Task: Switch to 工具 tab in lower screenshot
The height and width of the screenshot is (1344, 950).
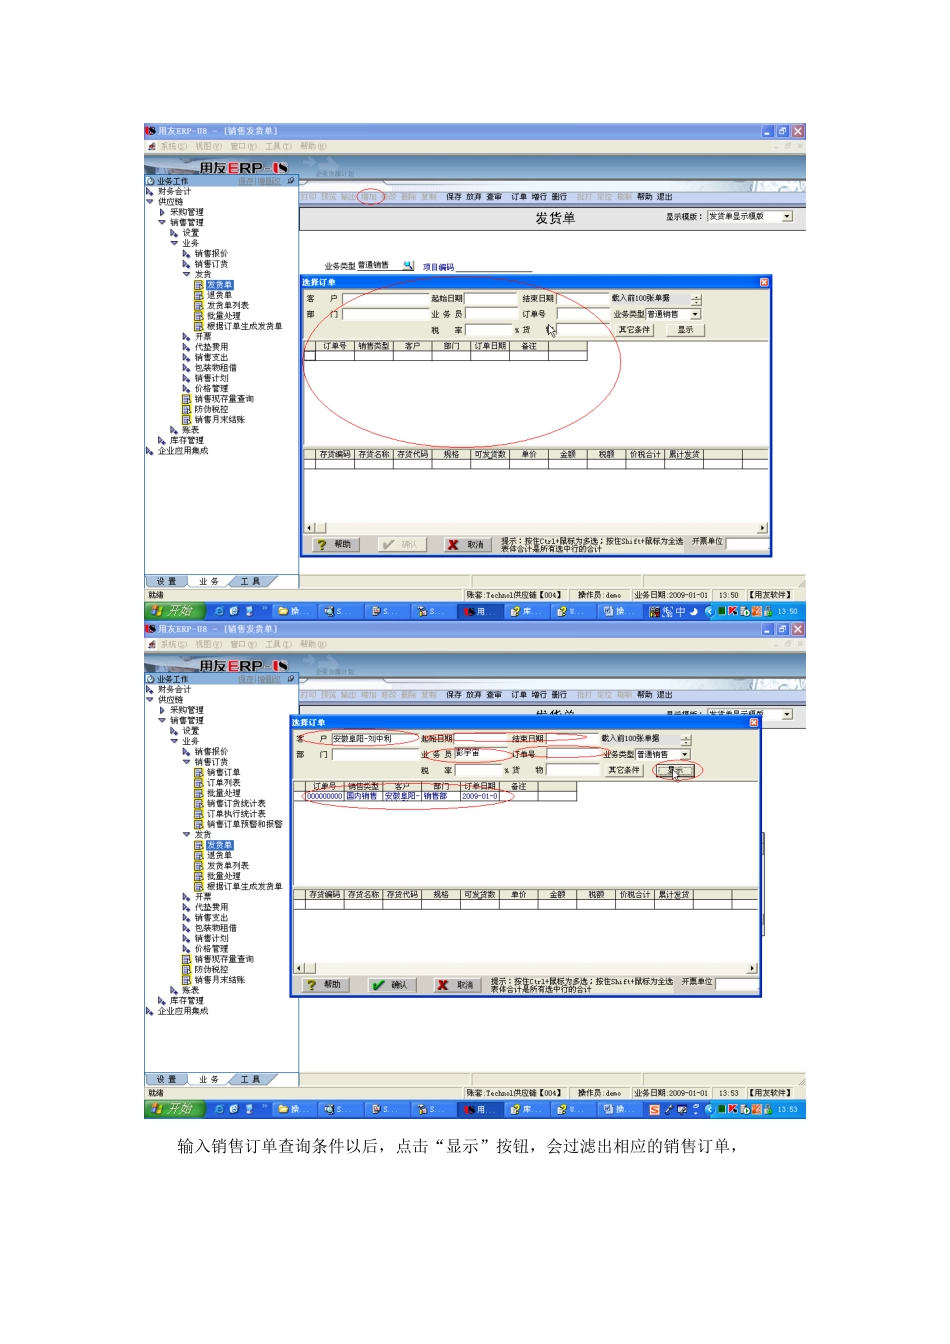Action: pyautogui.click(x=250, y=1079)
